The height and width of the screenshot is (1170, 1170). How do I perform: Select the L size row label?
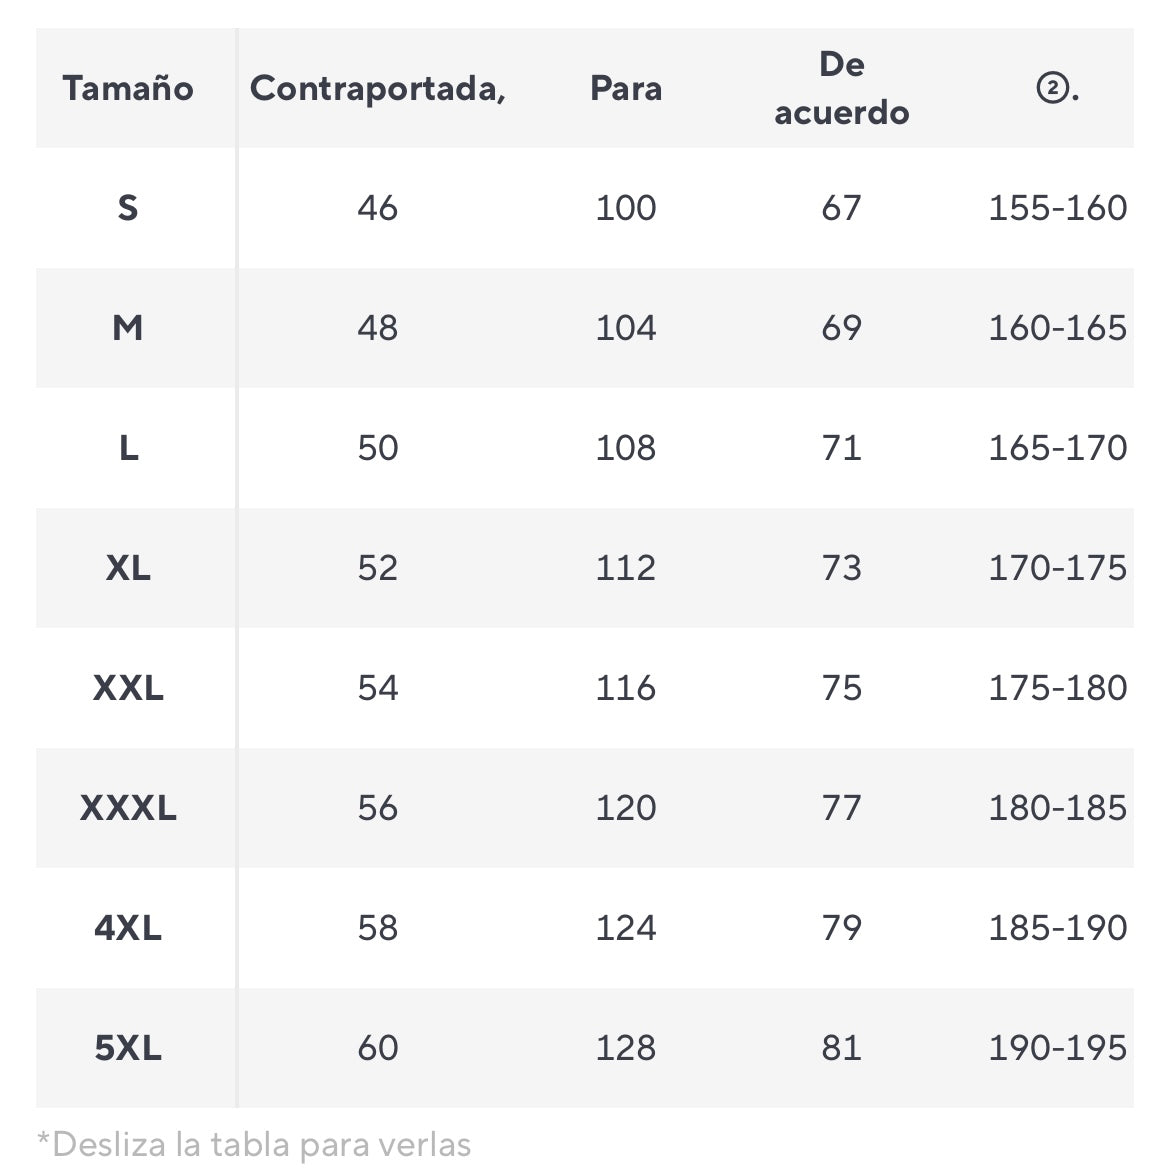[x=128, y=448]
